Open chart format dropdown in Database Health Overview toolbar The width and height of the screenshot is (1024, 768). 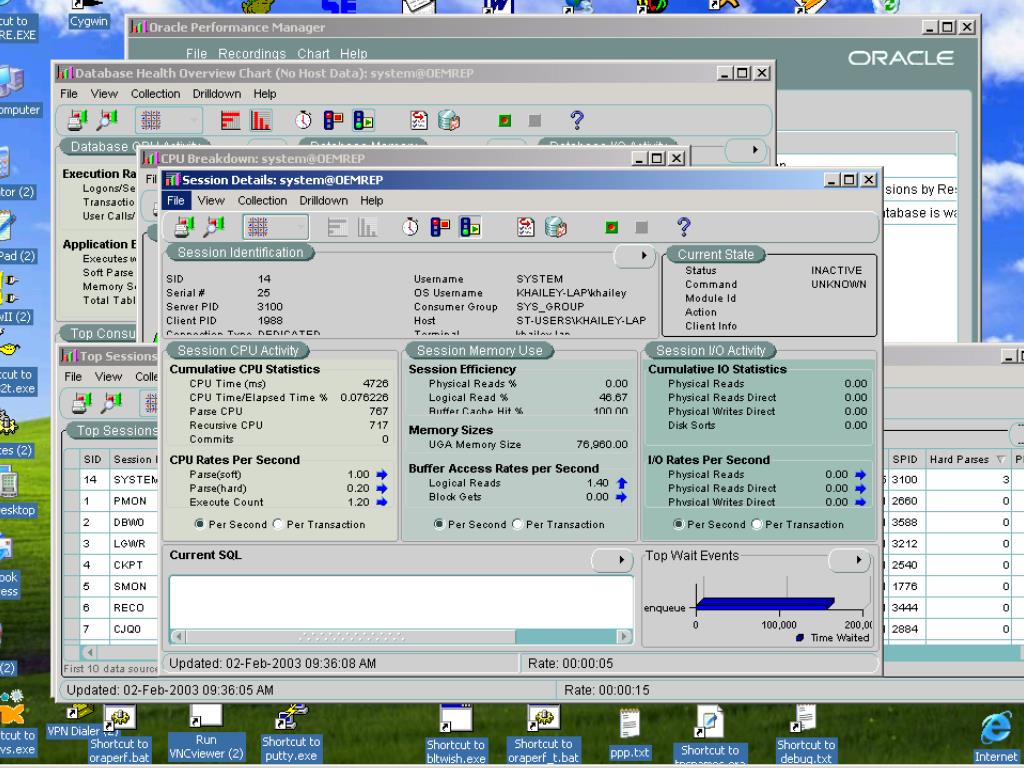168,120
